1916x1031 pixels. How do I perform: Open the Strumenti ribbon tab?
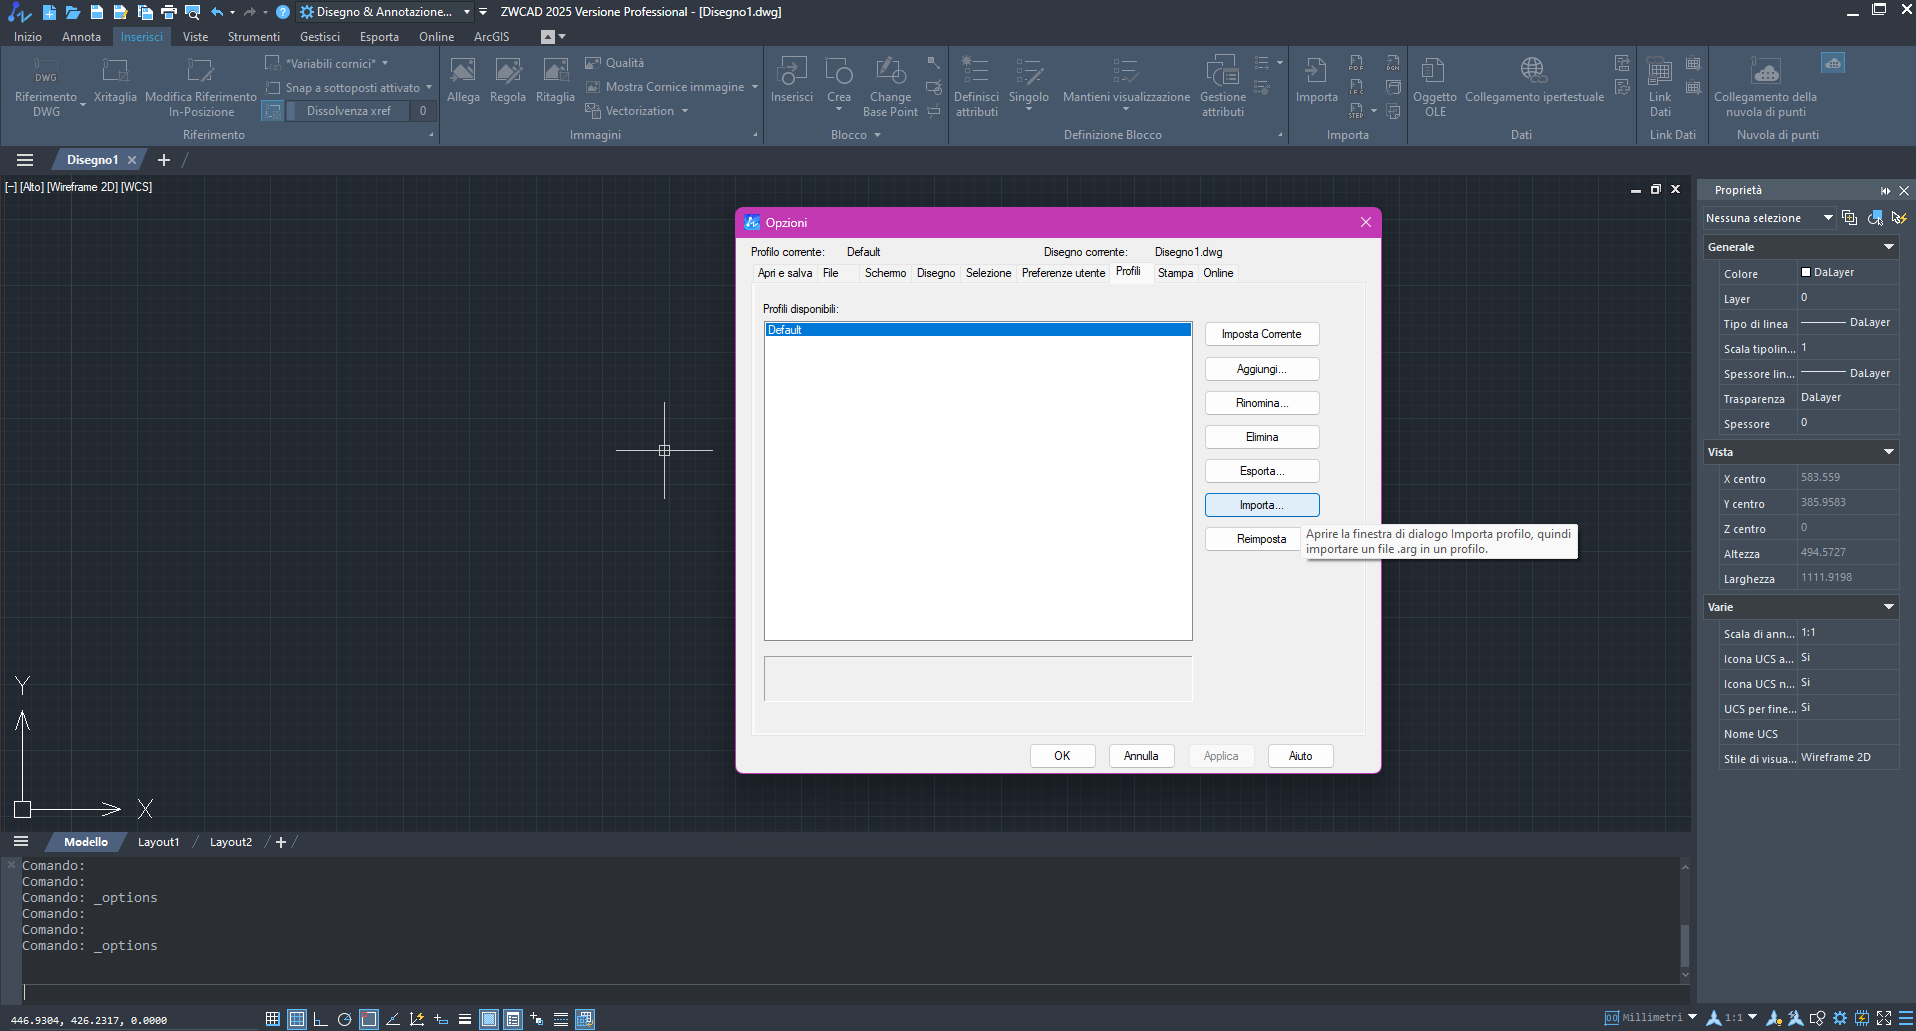coord(253,37)
